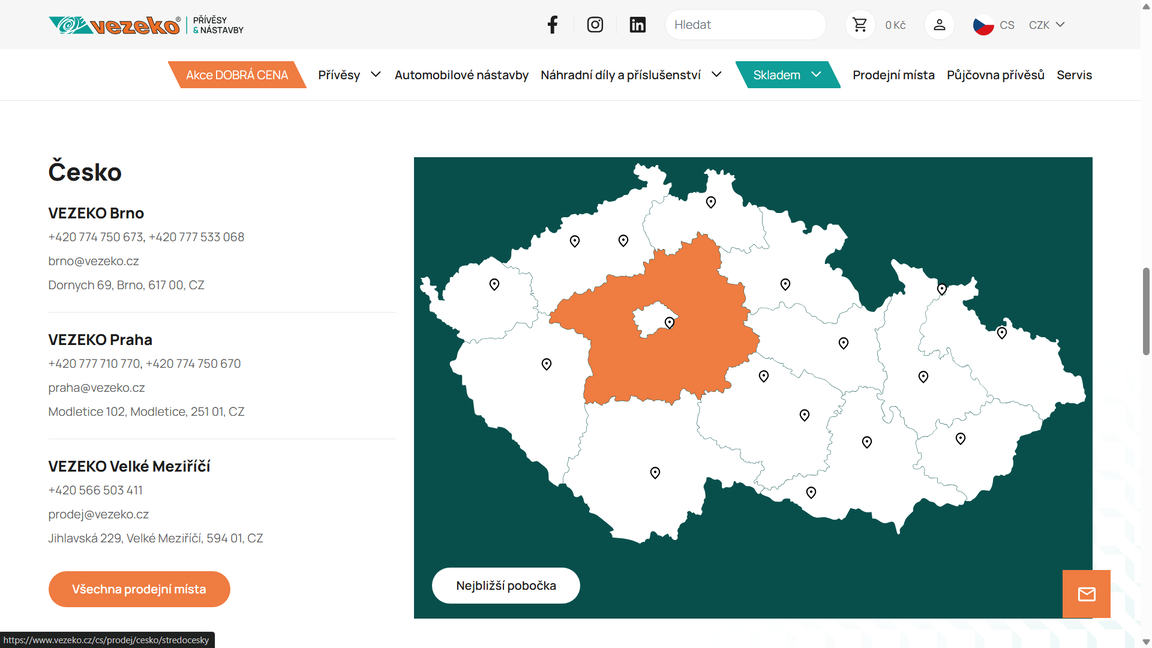Select the easternmost map pin in Silesia
The width and height of the screenshot is (1152, 648).
pyautogui.click(x=1001, y=333)
